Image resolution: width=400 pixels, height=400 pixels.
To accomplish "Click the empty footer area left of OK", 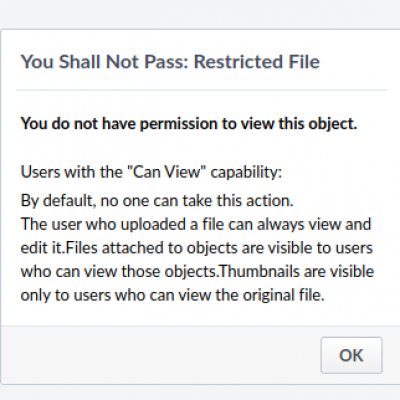I will (160, 355).
